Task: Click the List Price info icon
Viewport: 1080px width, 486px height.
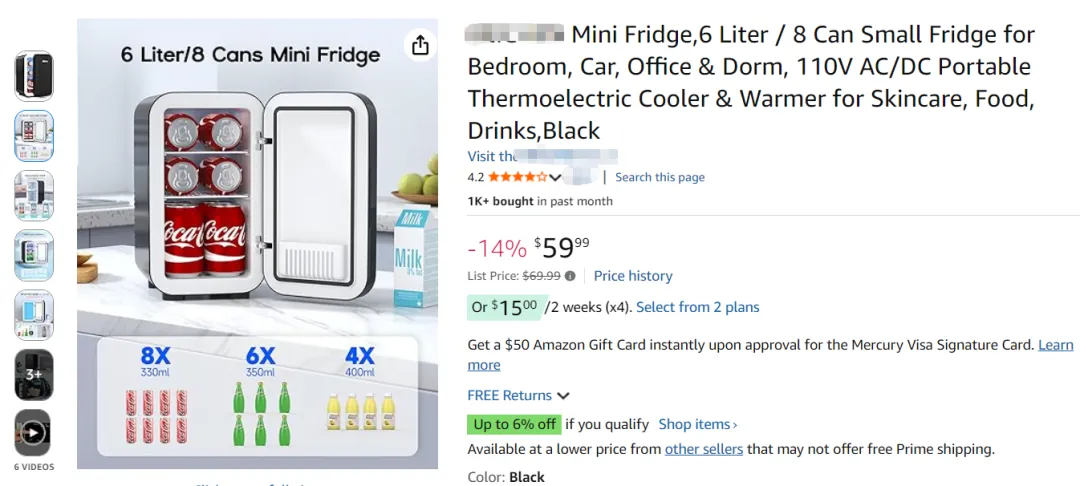Action: click(x=570, y=276)
